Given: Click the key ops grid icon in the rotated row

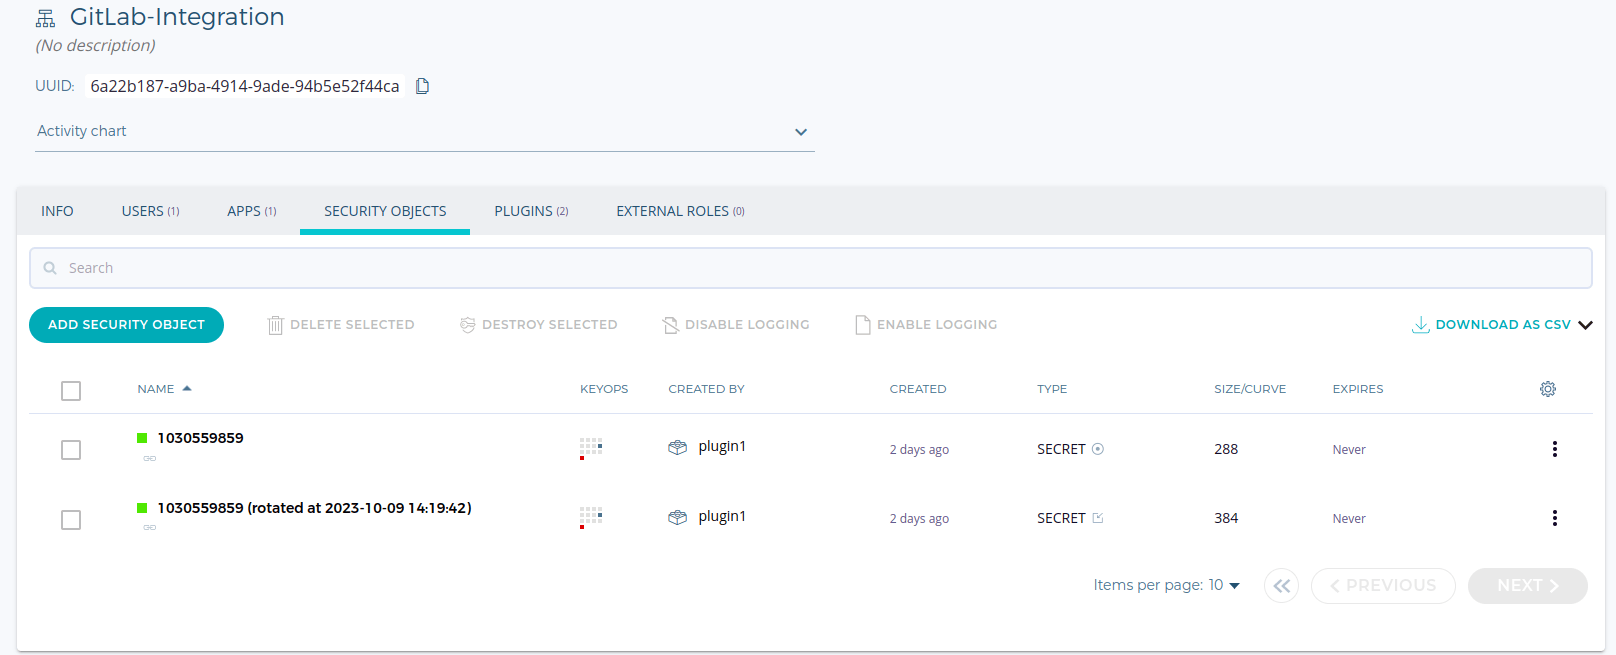Looking at the screenshot, I should pos(591,517).
